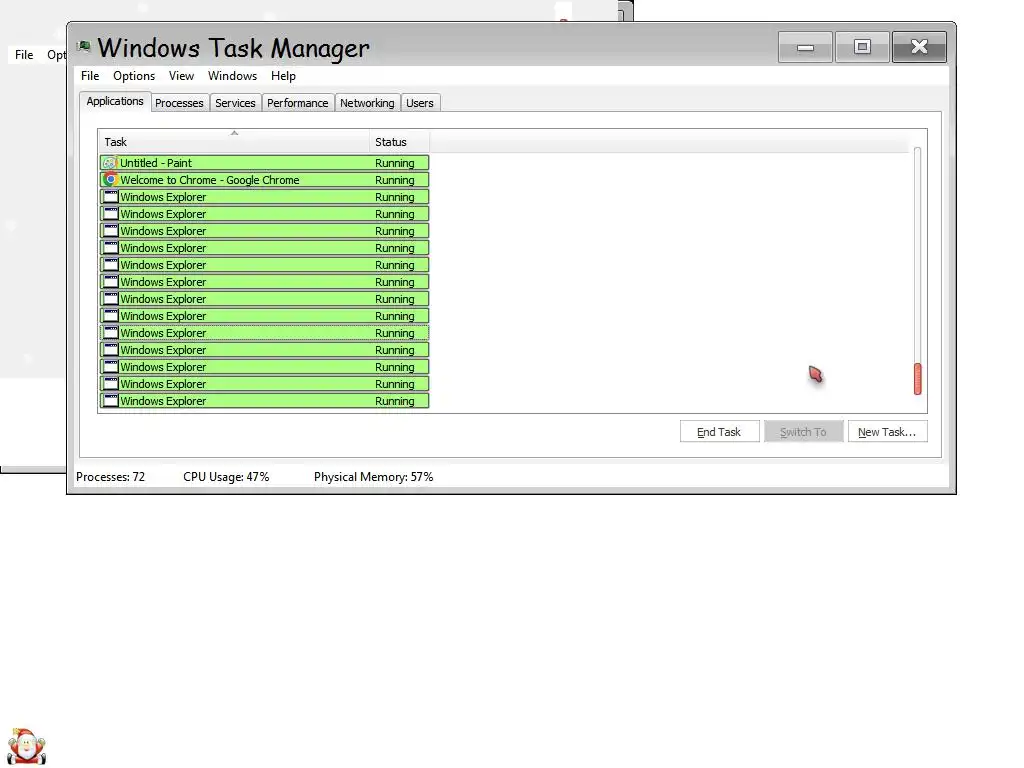Image resolution: width=1024 pixels, height=768 pixels.
Task: Click the Santa Claus icon on the desktop
Action: coord(26,746)
